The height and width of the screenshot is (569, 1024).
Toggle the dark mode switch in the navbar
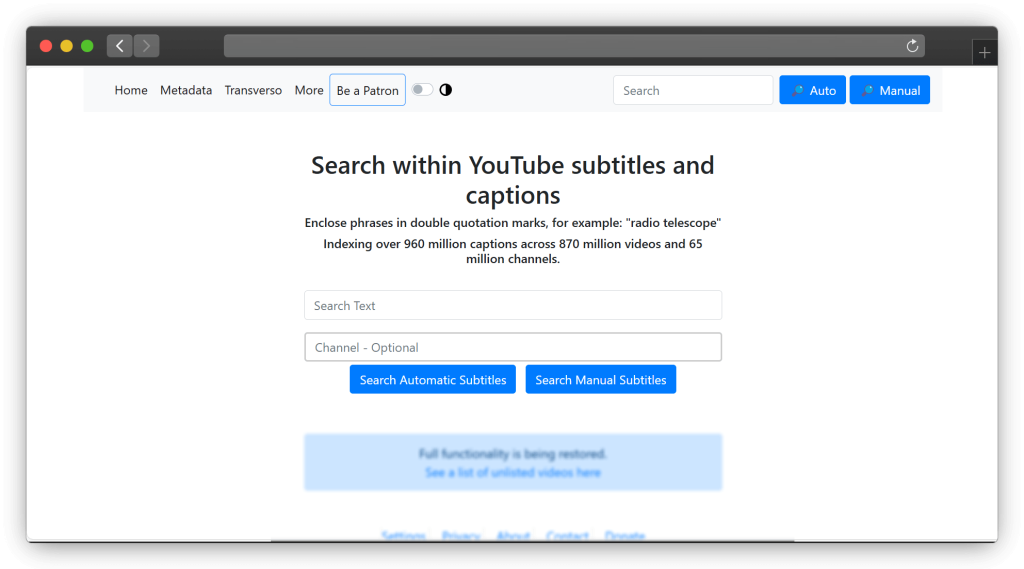[422, 90]
